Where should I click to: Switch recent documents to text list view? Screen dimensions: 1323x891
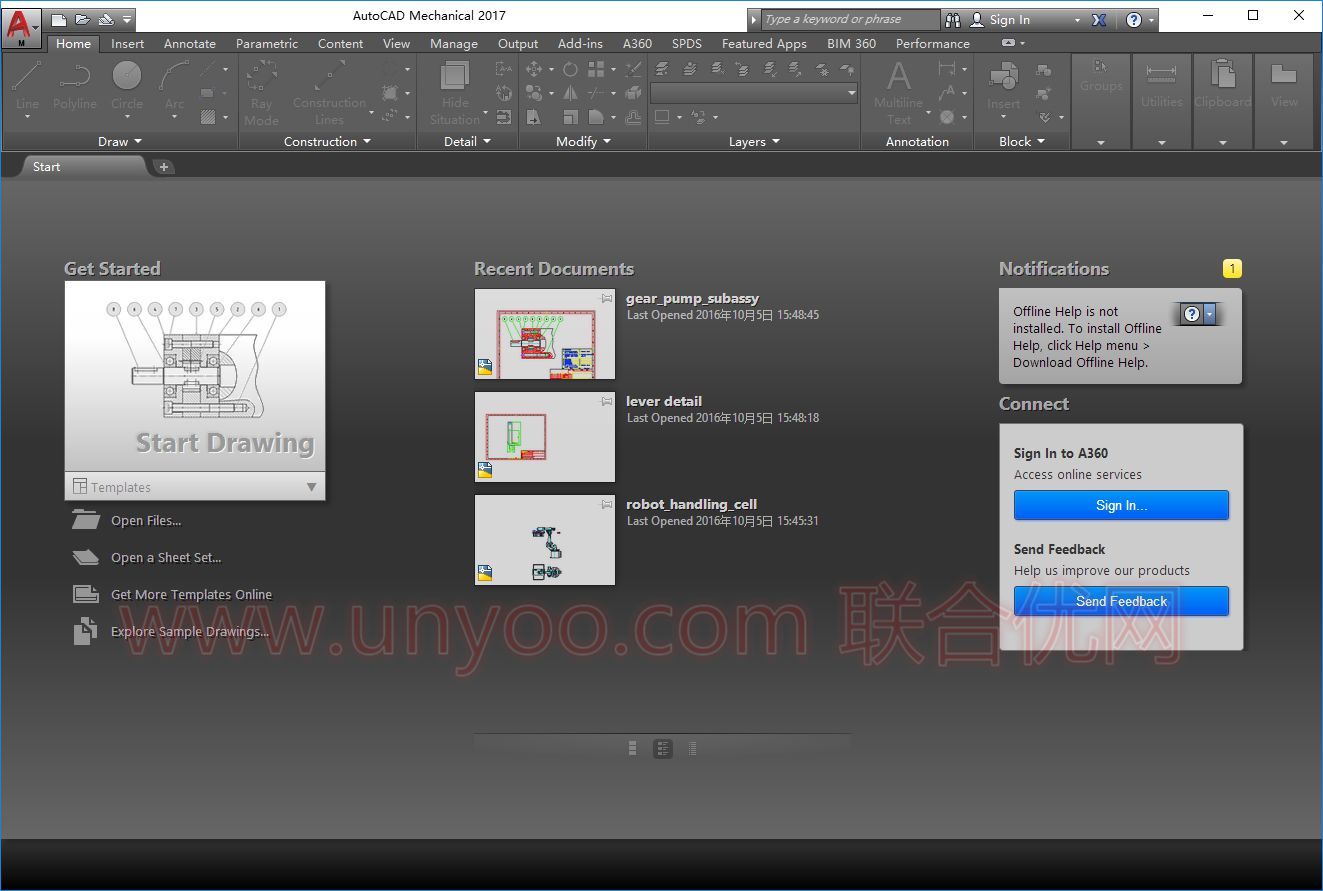click(693, 748)
